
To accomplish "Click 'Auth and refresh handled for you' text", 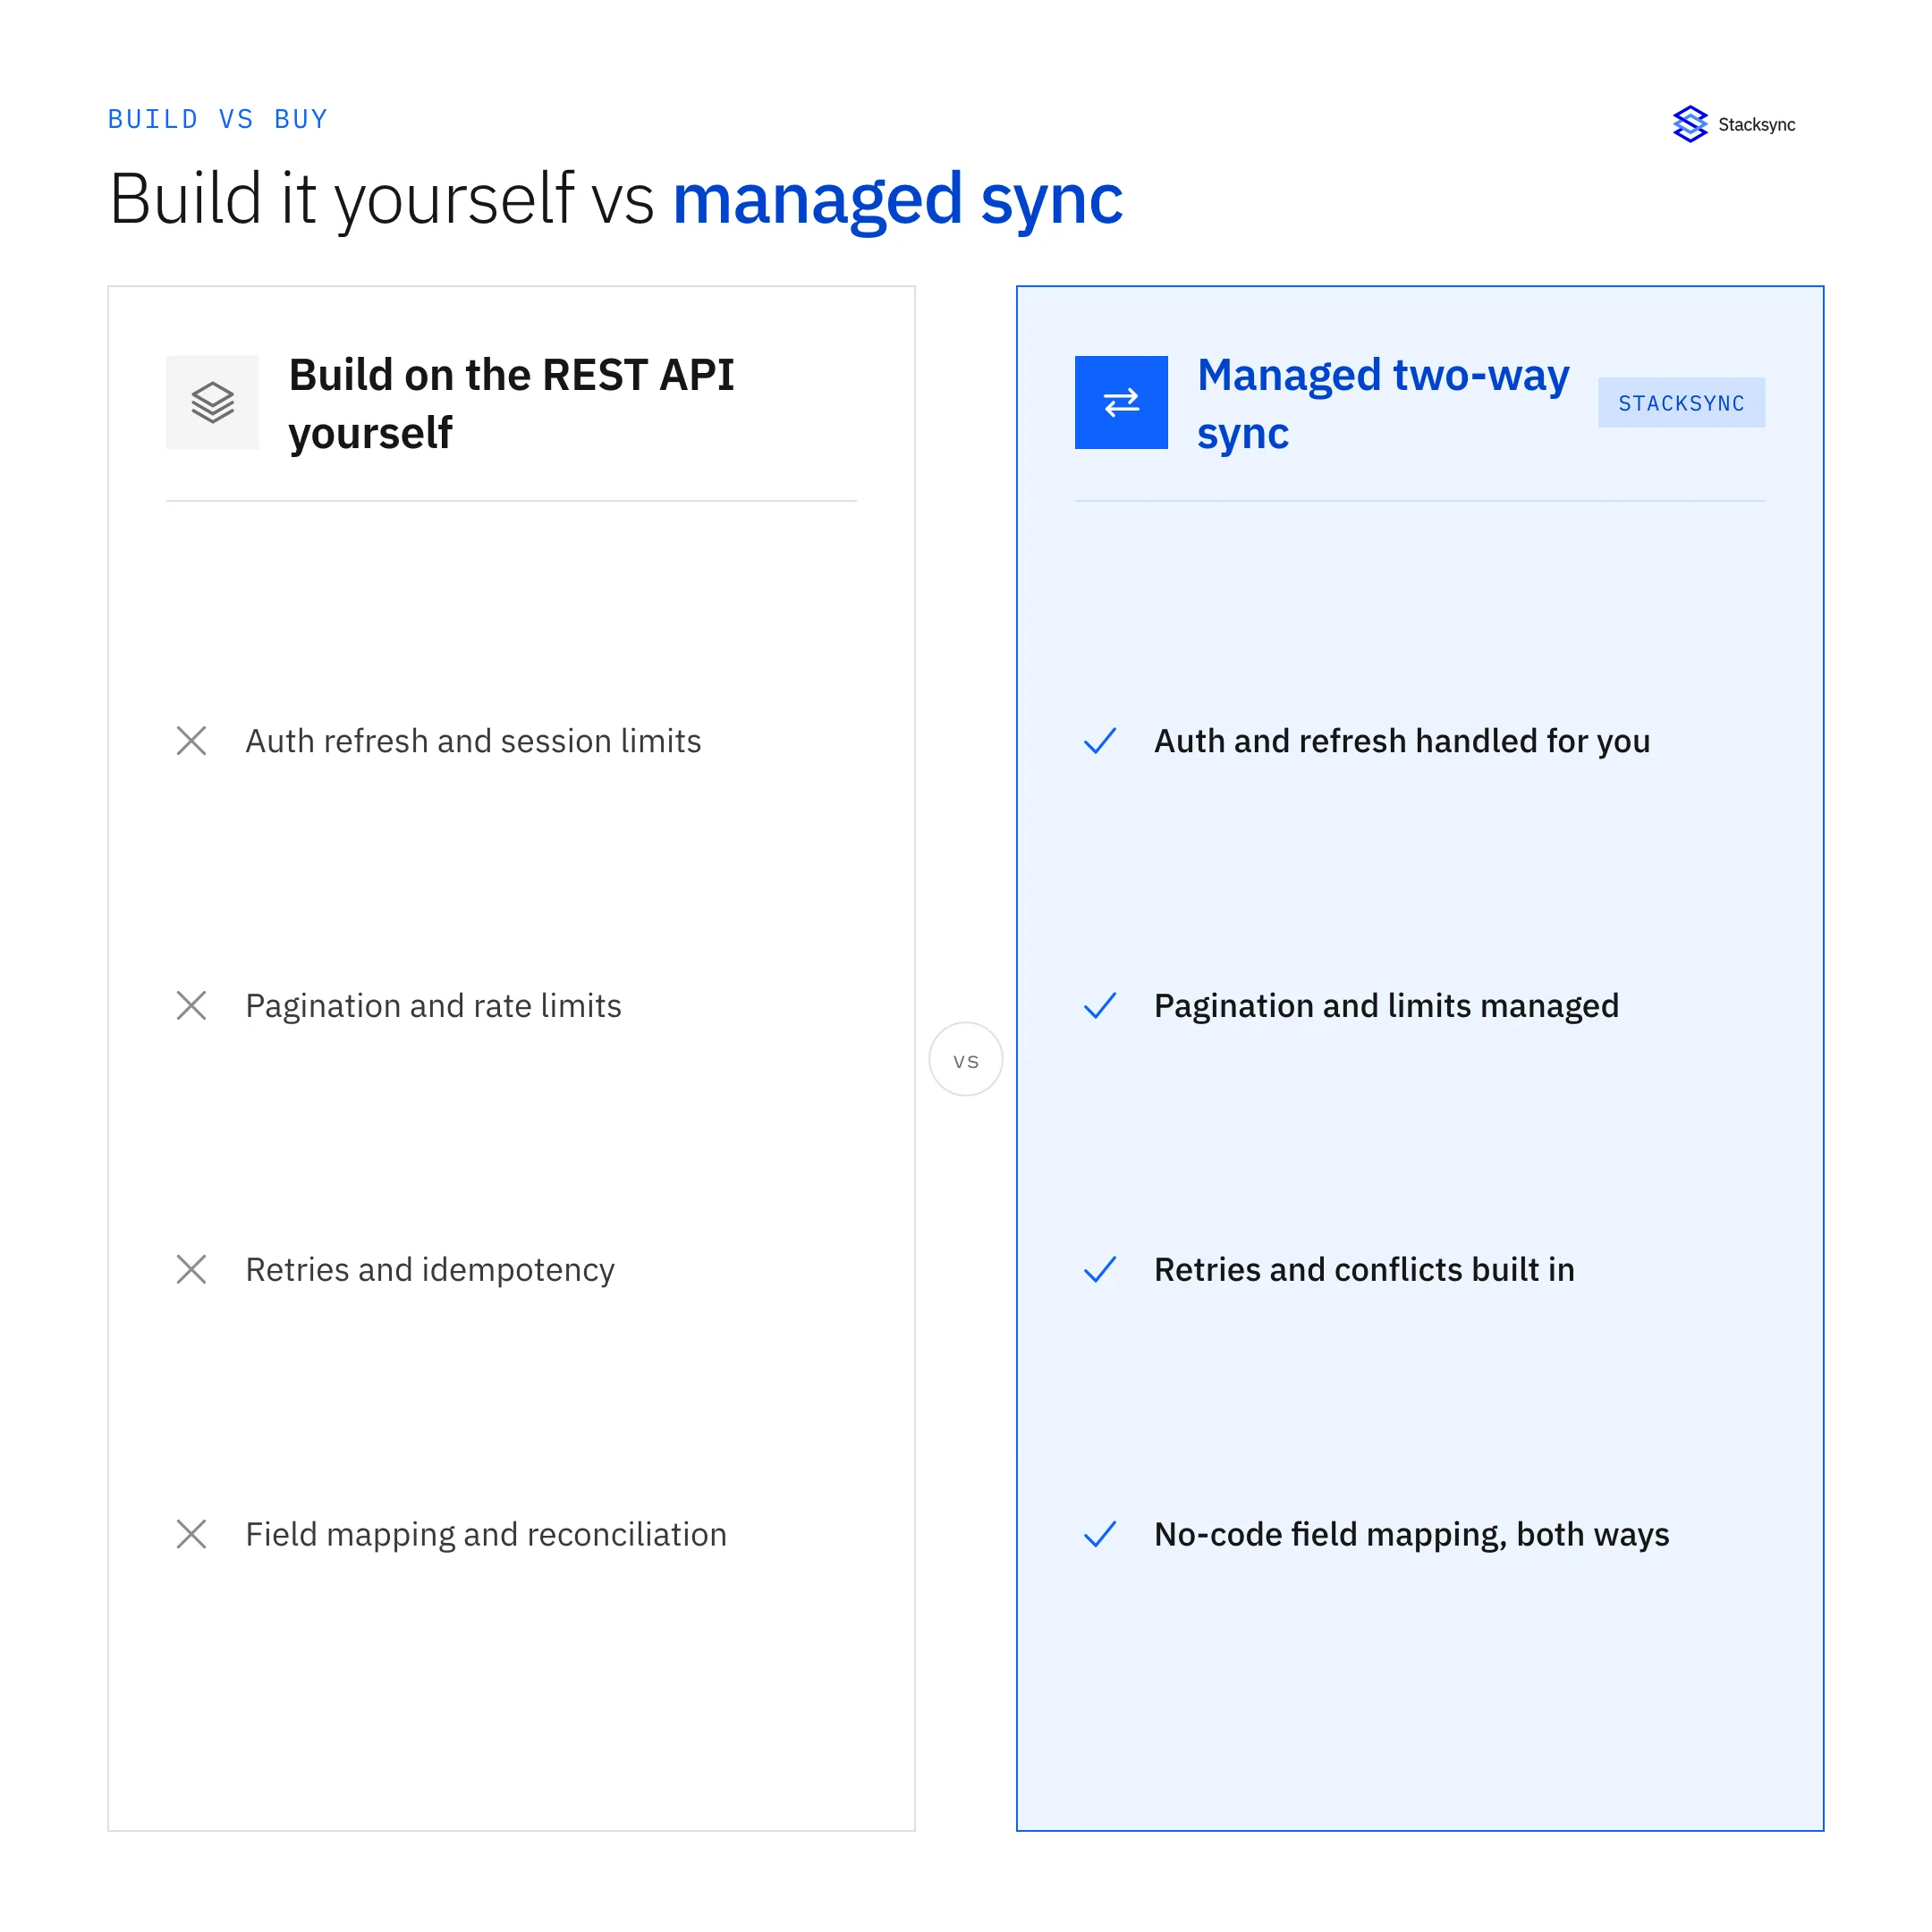I will pyautogui.click(x=1402, y=741).
